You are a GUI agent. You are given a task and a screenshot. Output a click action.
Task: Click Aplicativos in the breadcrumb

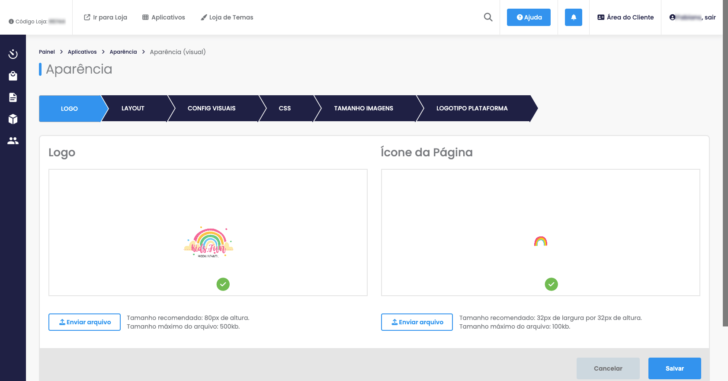coord(82,52)
